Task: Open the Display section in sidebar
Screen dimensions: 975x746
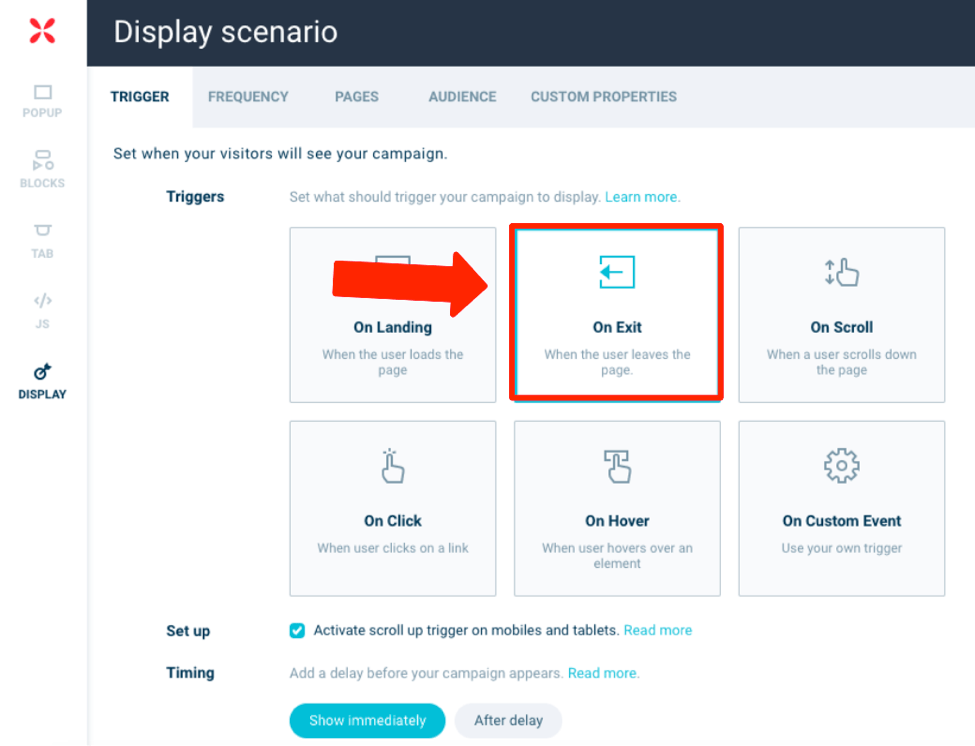Action: [42, 381]
